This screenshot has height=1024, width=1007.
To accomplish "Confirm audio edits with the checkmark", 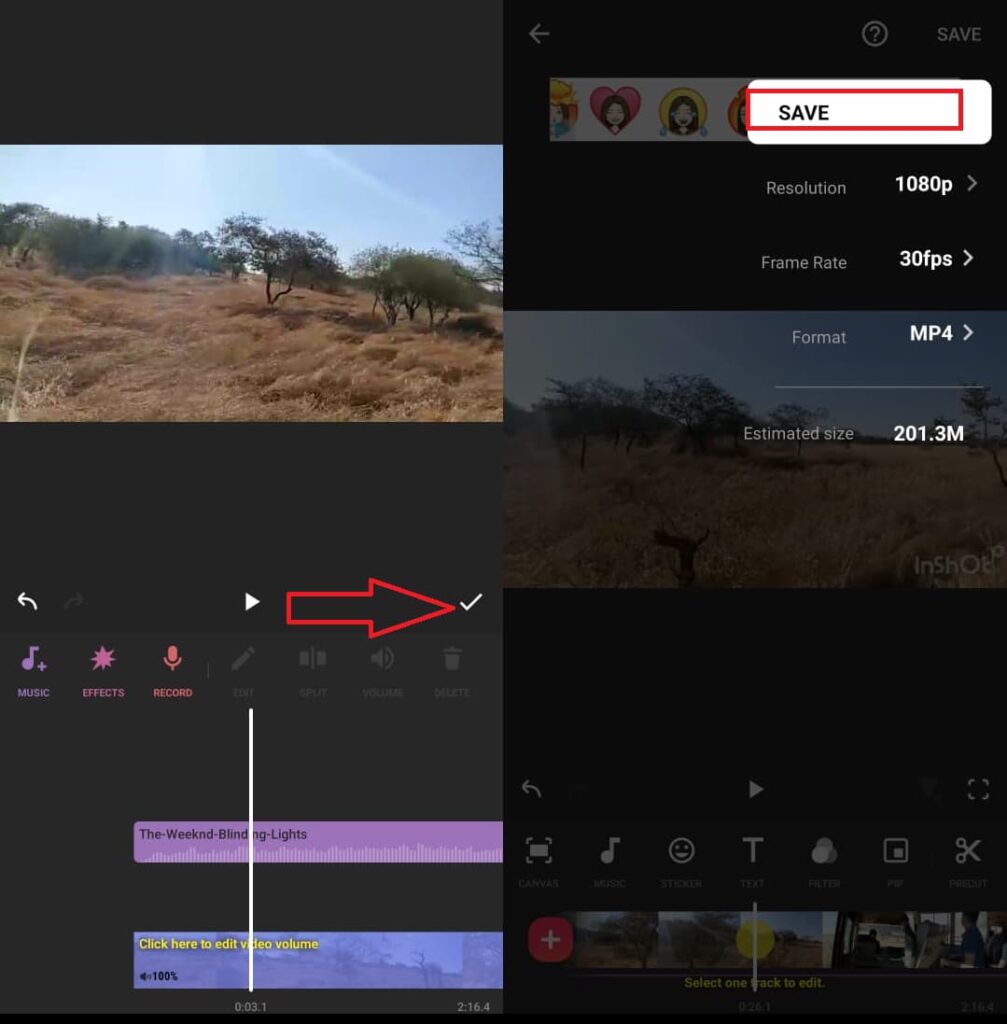I will (x=470, y=602).
